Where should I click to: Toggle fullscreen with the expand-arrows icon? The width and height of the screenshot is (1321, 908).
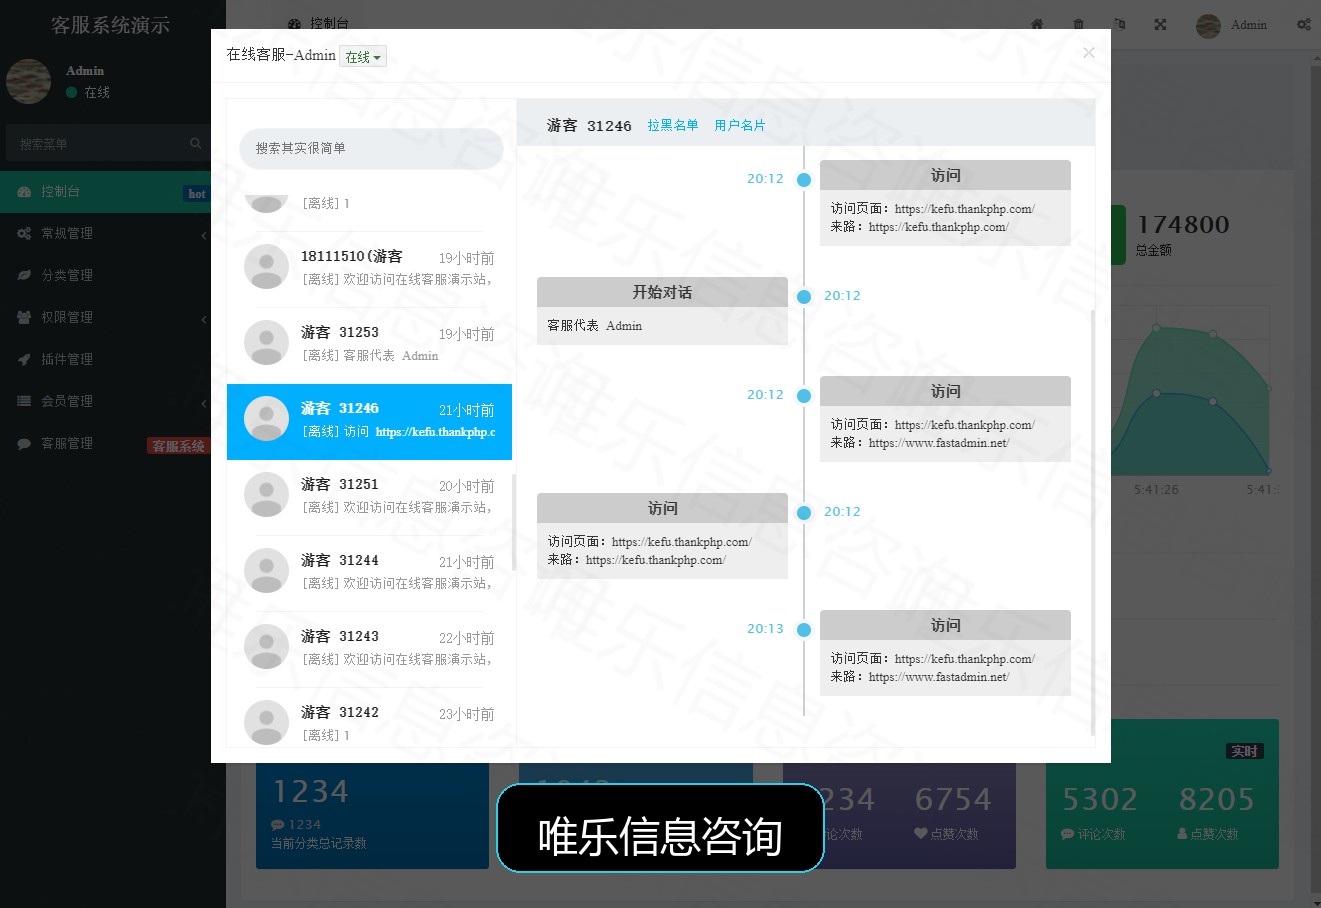point(1160,25)
